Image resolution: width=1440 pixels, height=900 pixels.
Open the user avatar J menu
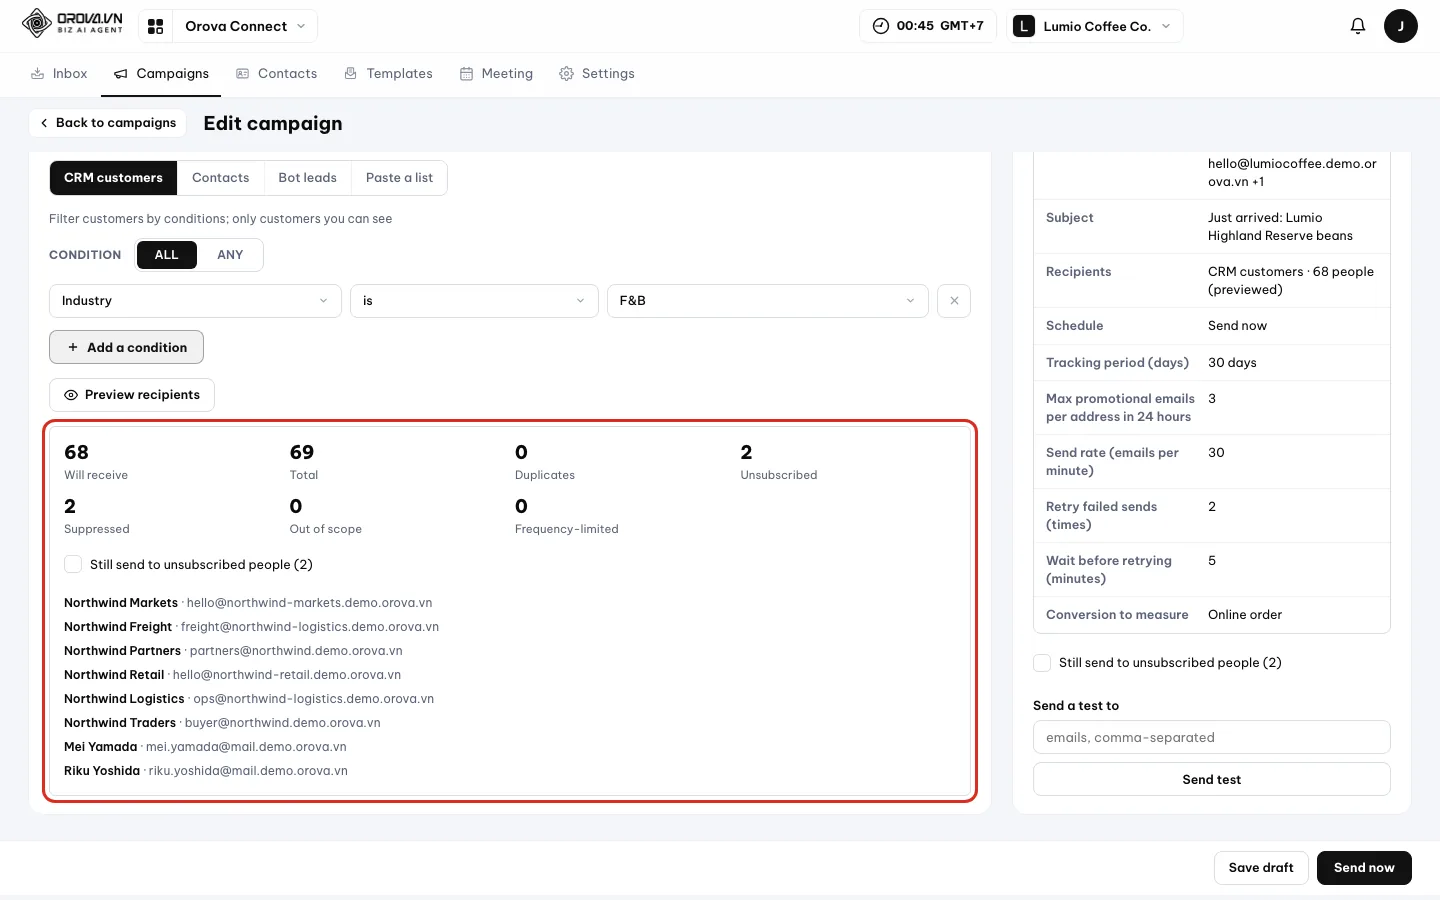point(1400,26)
